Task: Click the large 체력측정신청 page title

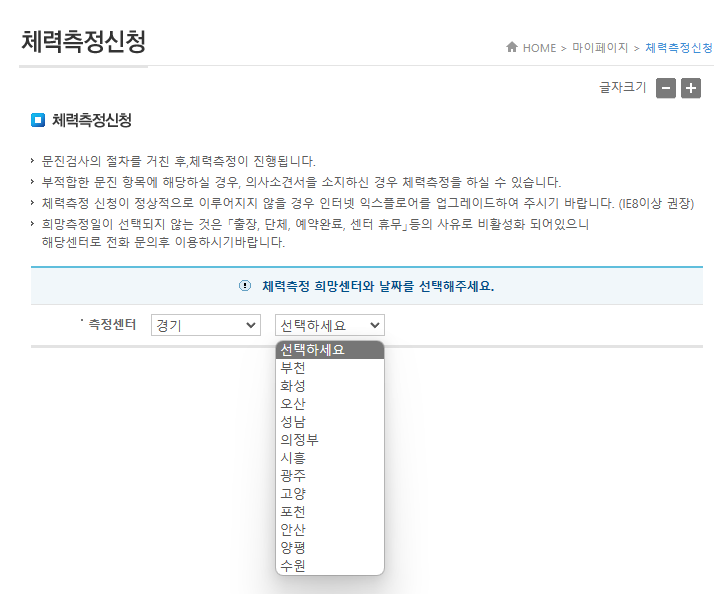Action: coord(84,41)
